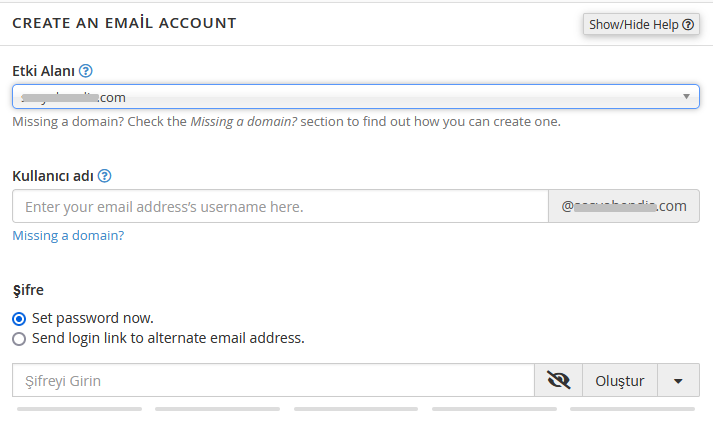Screen dimensions: 713x434
Task: Open the Etki Alanı domain selector
Action: tap(356, 96)
